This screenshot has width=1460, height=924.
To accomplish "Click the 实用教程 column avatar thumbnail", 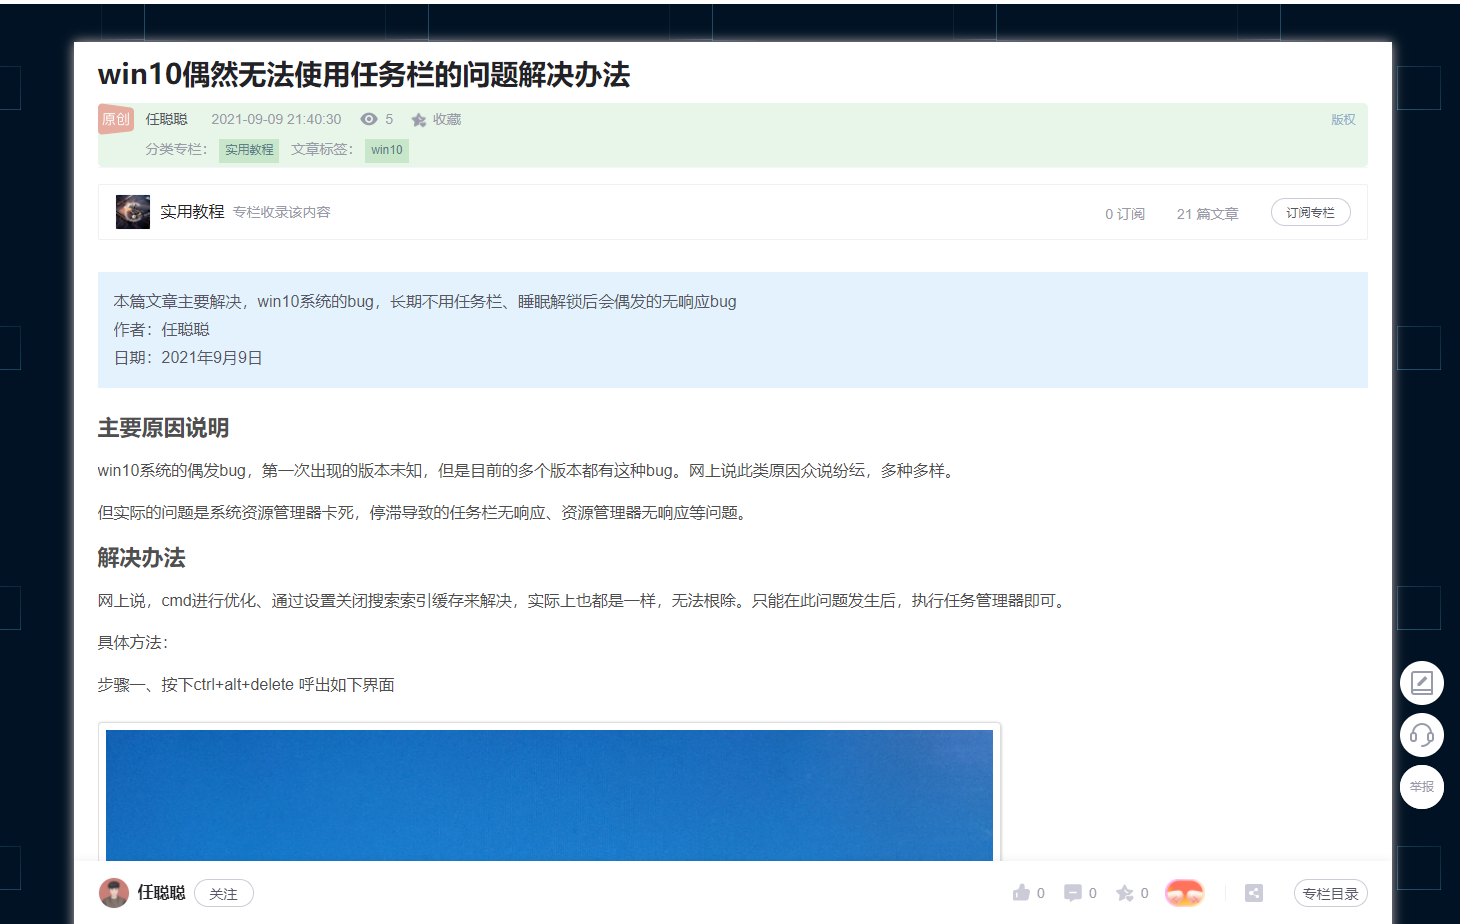I will 133,212.
